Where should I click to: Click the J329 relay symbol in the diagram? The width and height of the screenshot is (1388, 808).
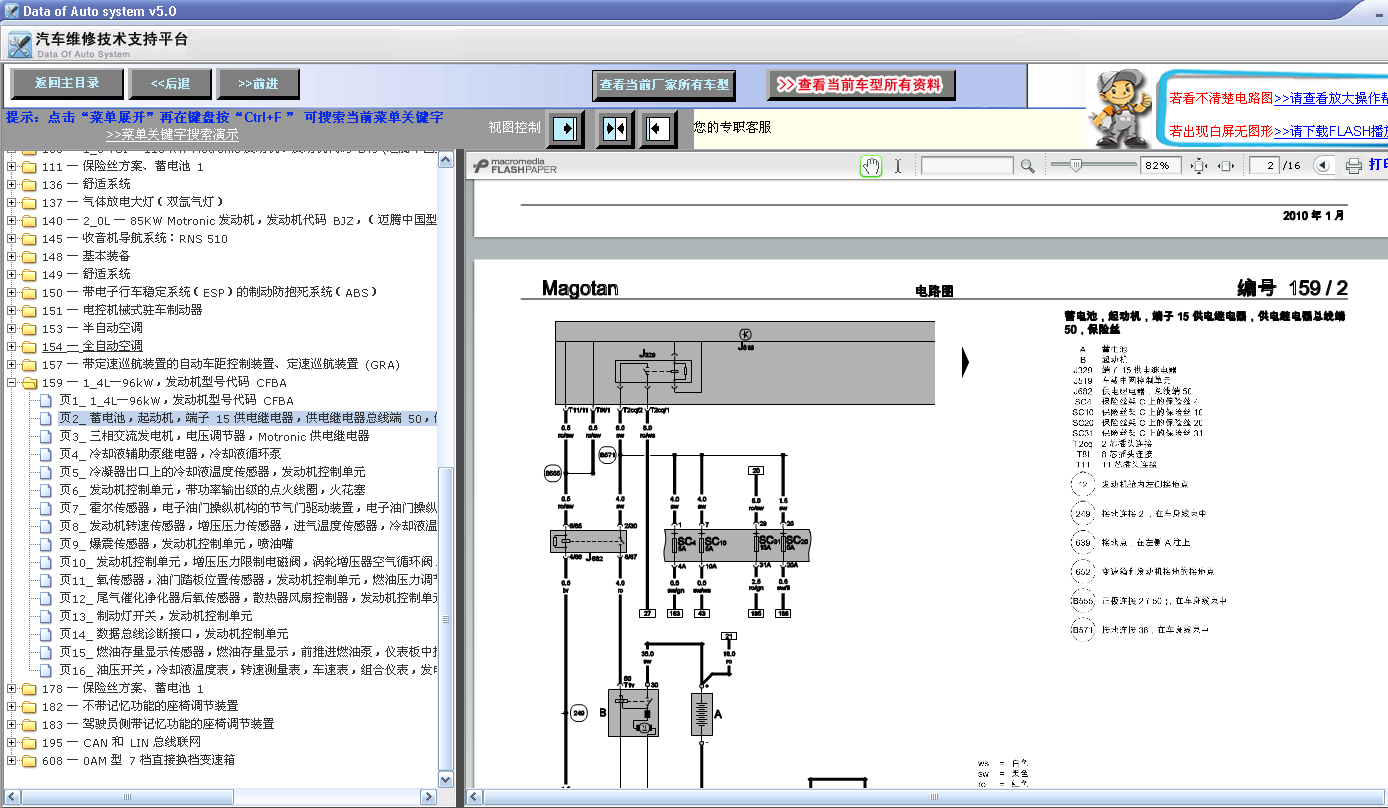point(652,372)
